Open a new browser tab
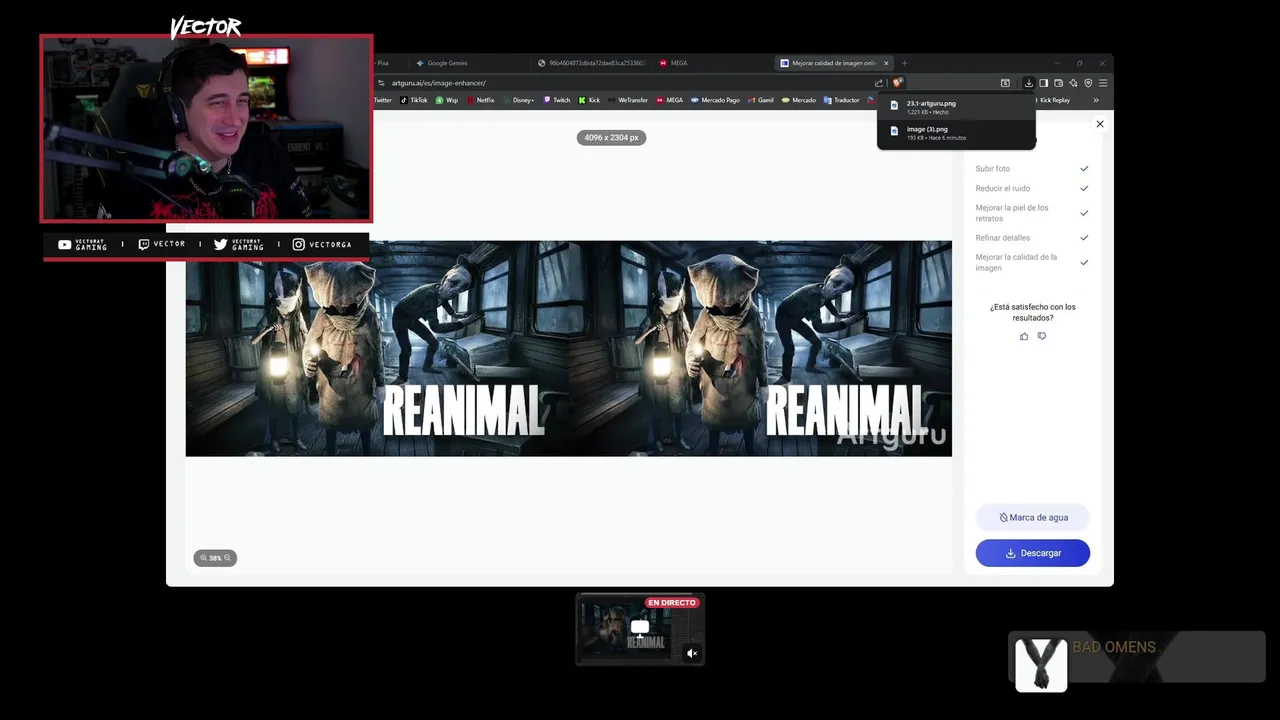Viewport: 1280px width, 720px height. (904, 63)
